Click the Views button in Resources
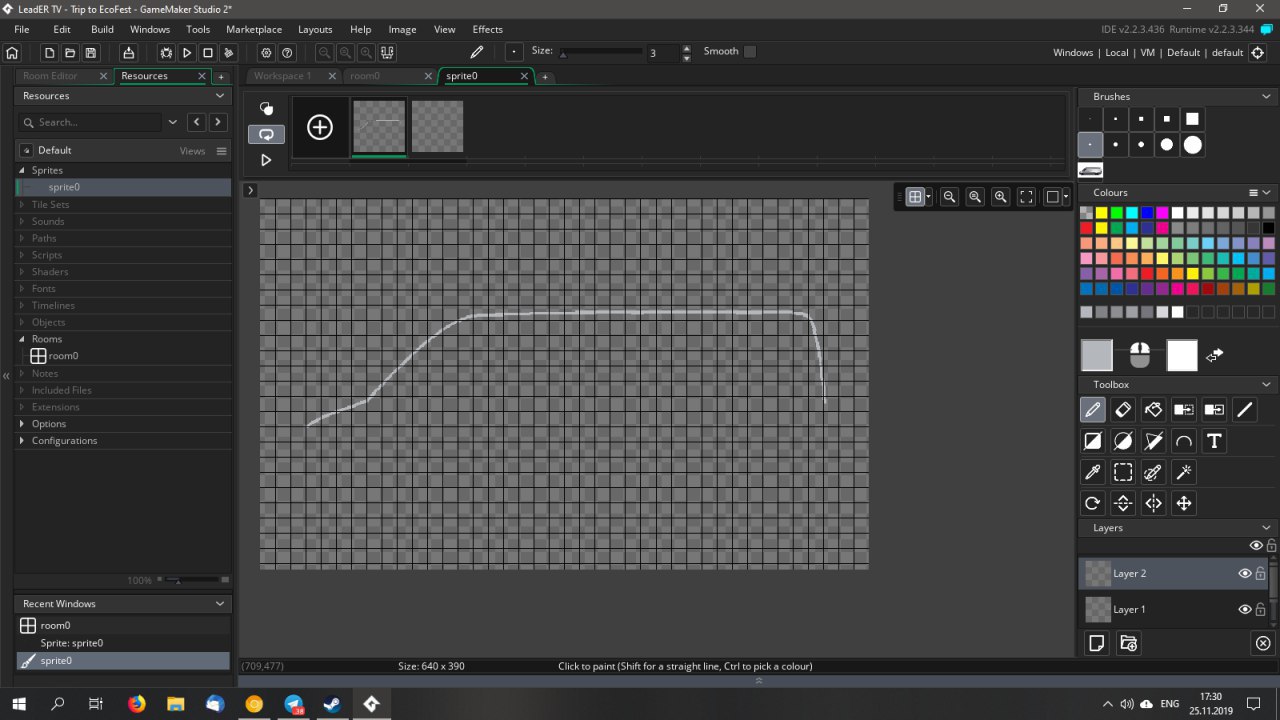This screenshot has width=1280, height=720. pyautogui.click(x=192, y=151)
